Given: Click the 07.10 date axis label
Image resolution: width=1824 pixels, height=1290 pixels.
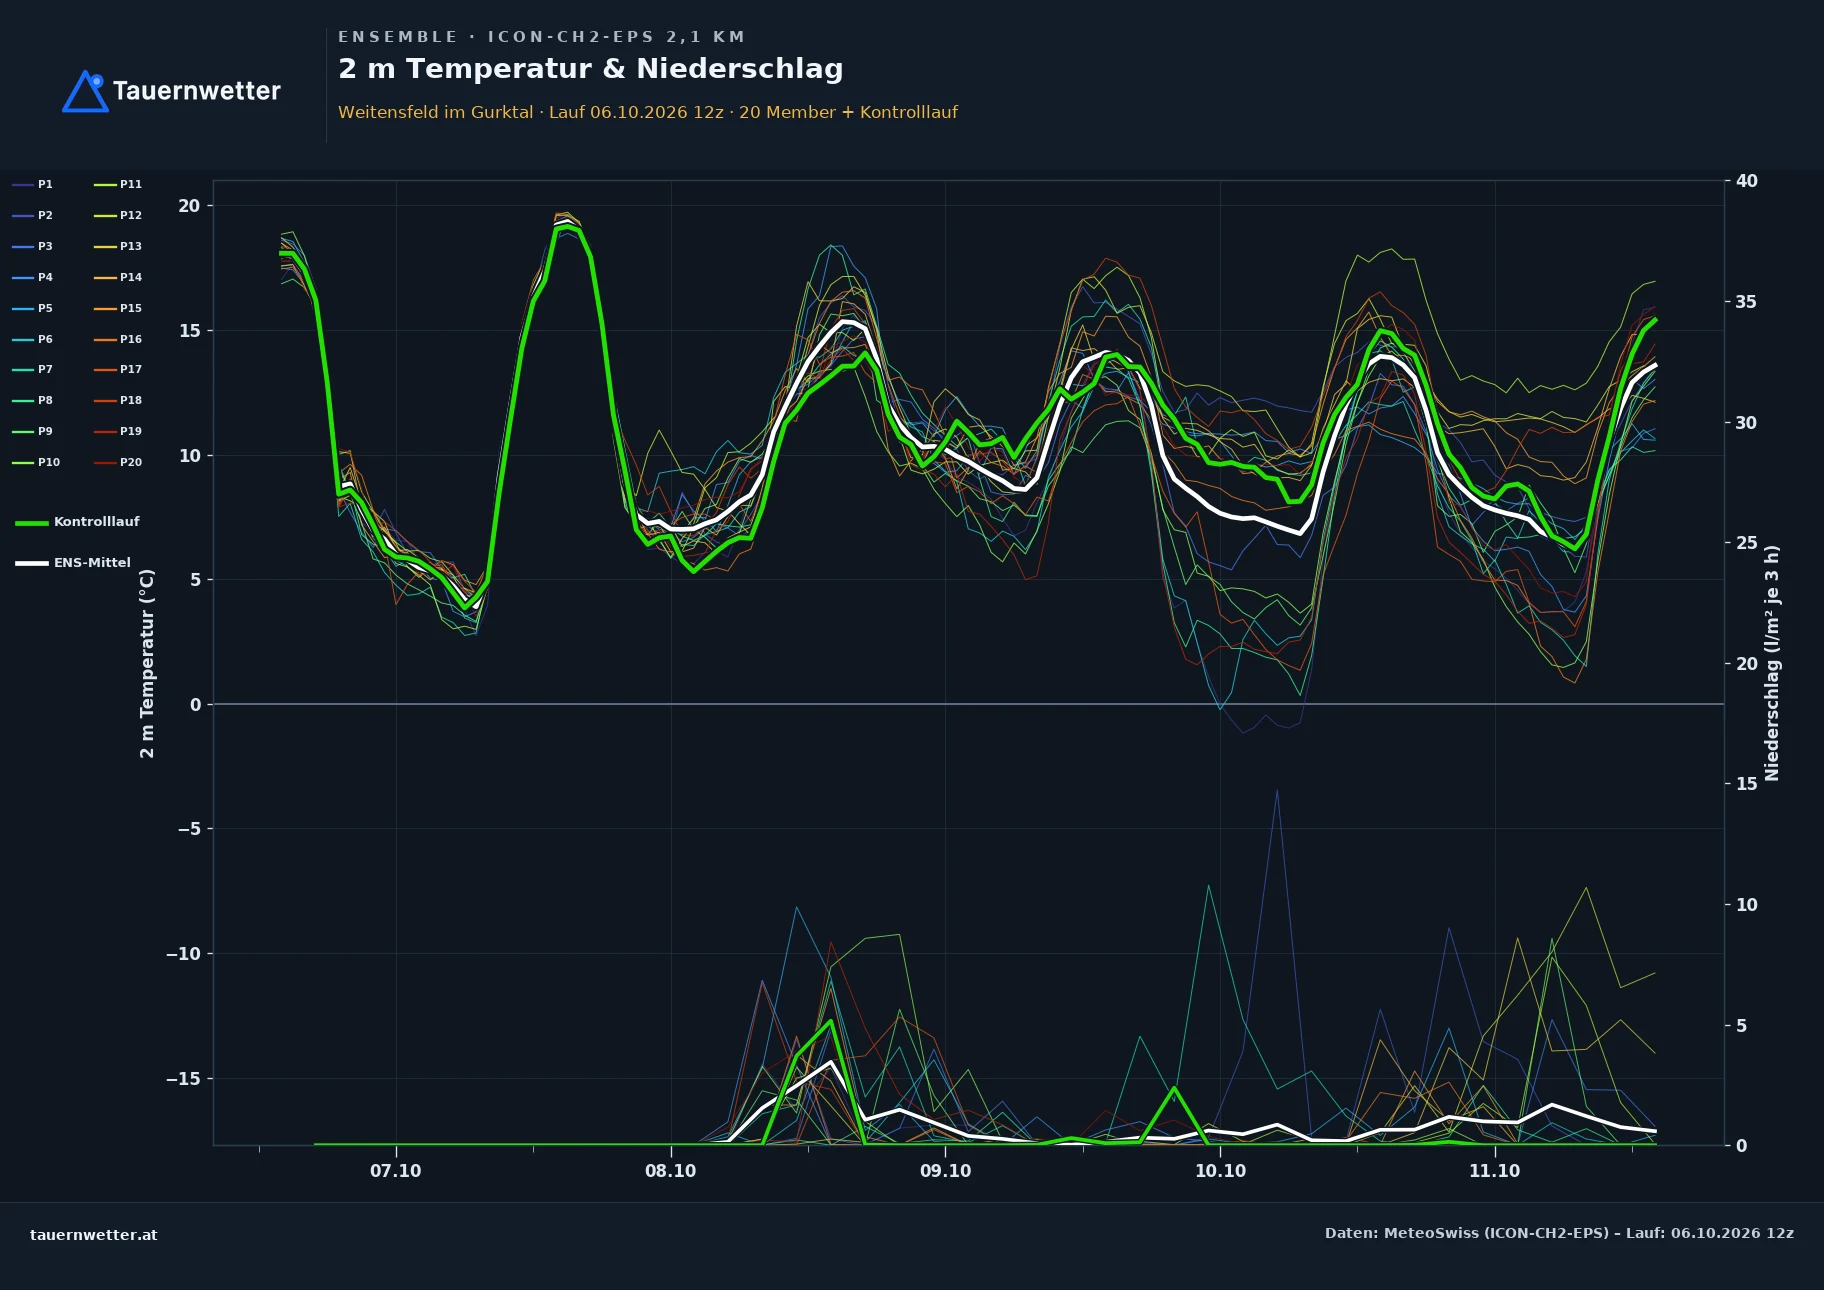Looking at the screenshot, I should click(396, 1171).
